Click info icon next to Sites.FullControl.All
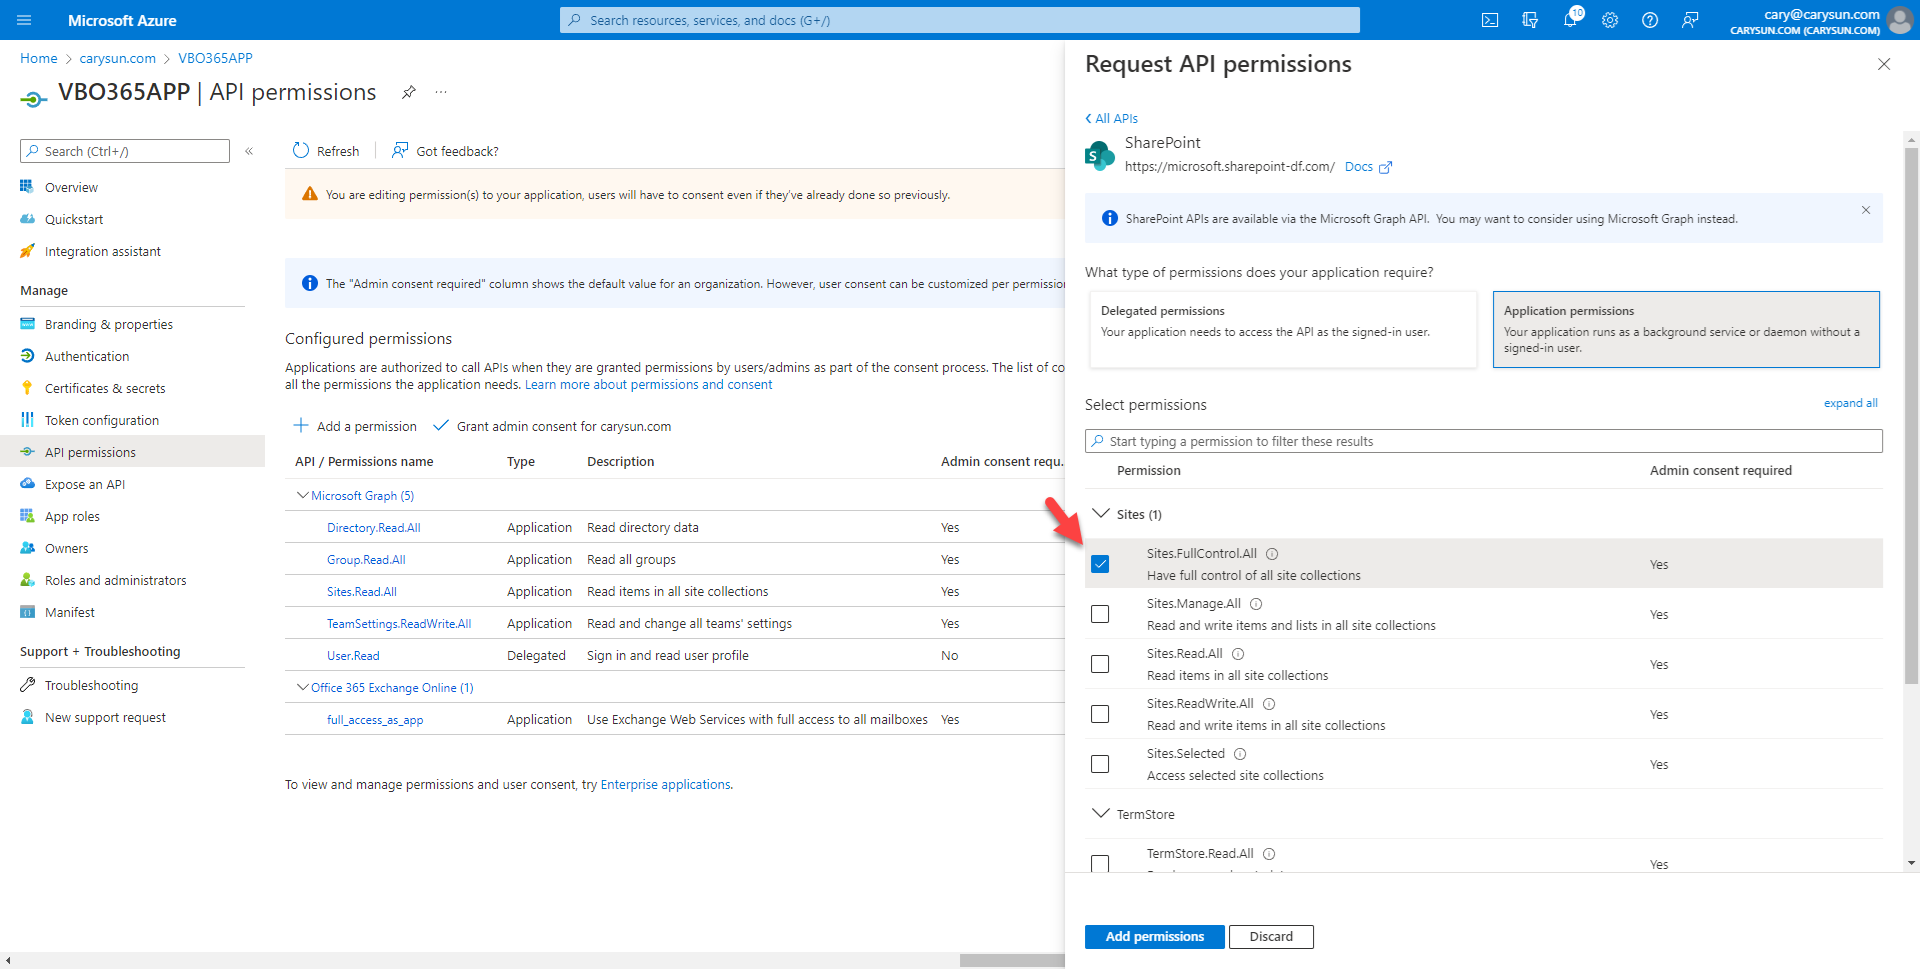The height and width of the screenshot is (969, 1920). (x=1272, y=554)
